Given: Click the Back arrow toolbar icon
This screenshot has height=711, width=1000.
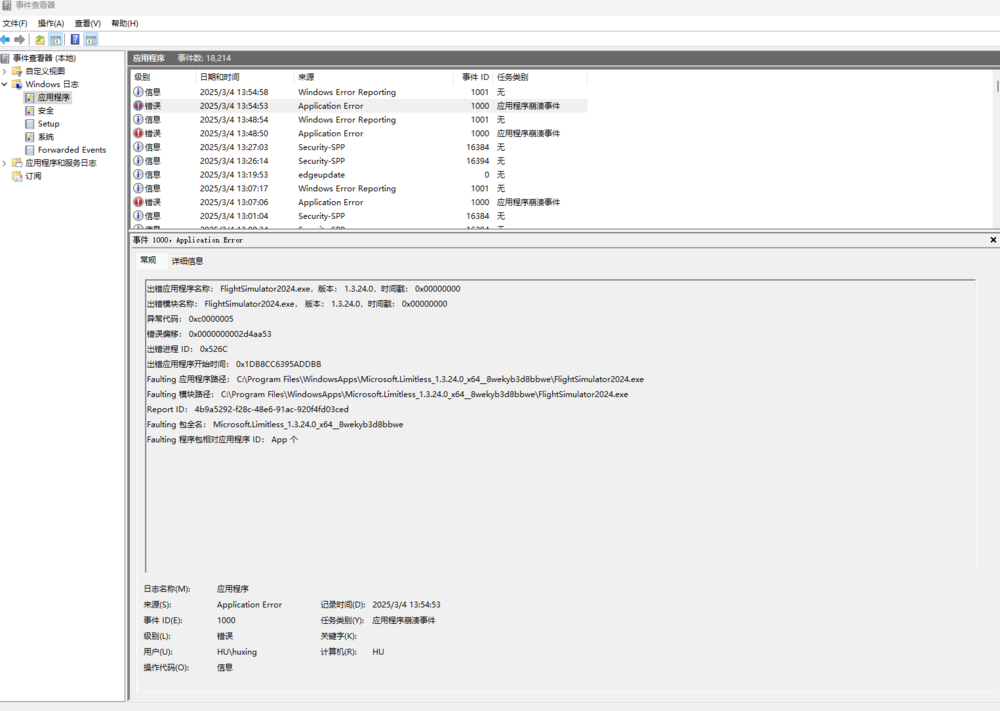Looking at the screenshot, I should click(6, 40).
